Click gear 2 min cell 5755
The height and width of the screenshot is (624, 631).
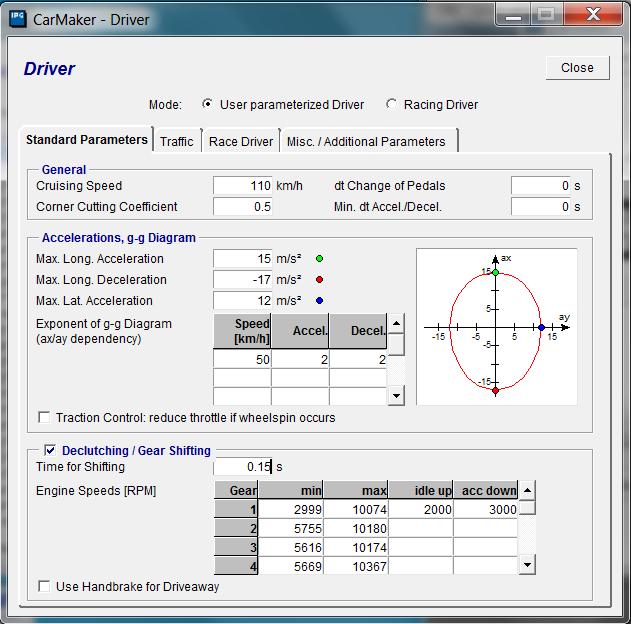291,528
